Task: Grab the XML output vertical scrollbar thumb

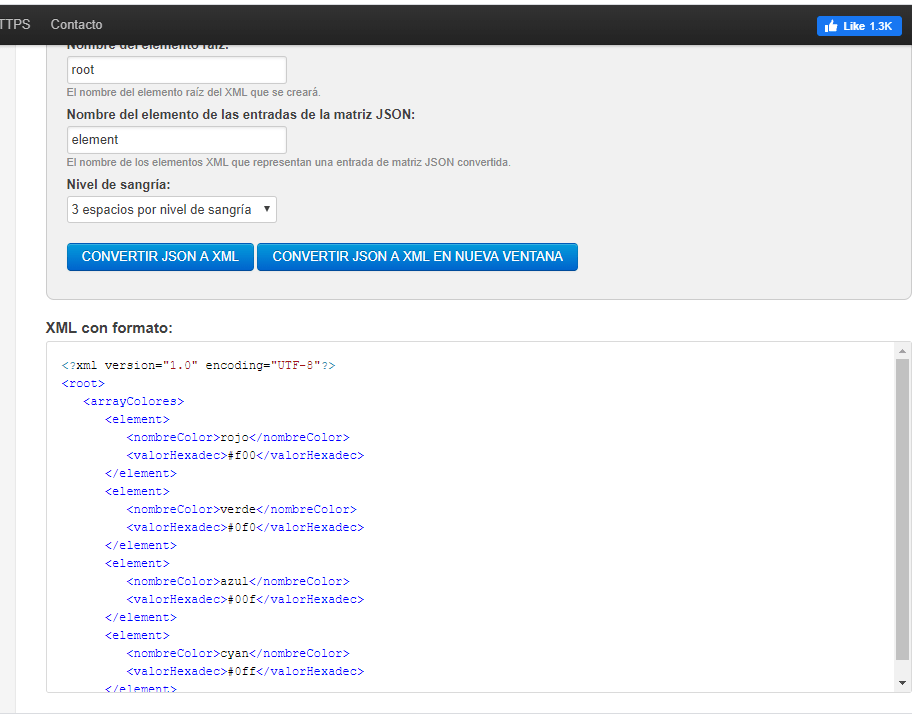Action: 902,510
